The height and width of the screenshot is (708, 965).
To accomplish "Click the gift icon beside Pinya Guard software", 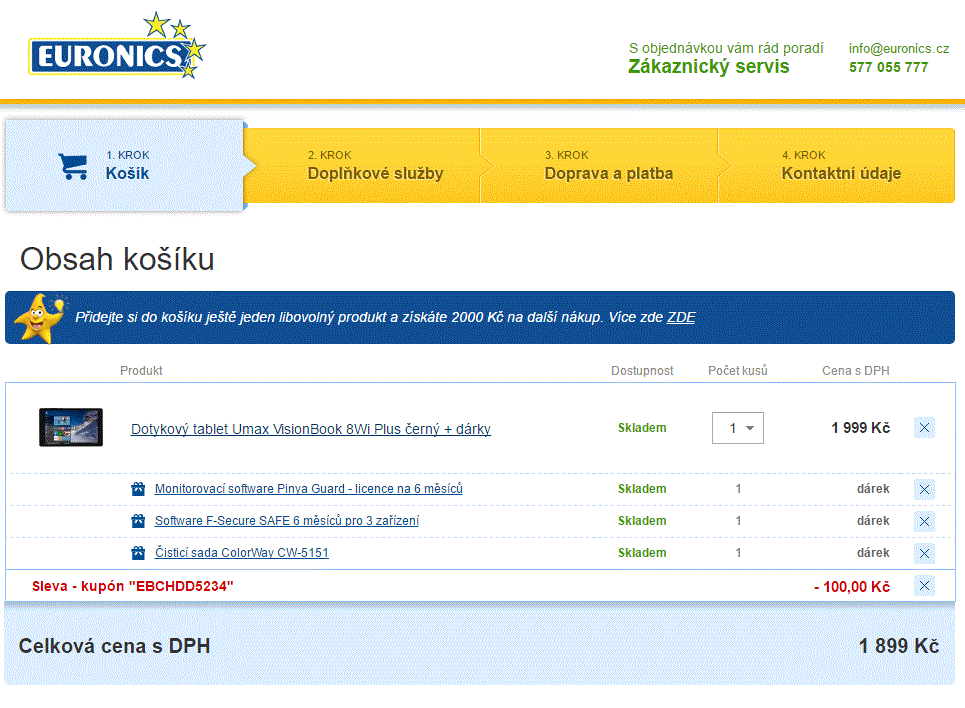I will point(138,489).
